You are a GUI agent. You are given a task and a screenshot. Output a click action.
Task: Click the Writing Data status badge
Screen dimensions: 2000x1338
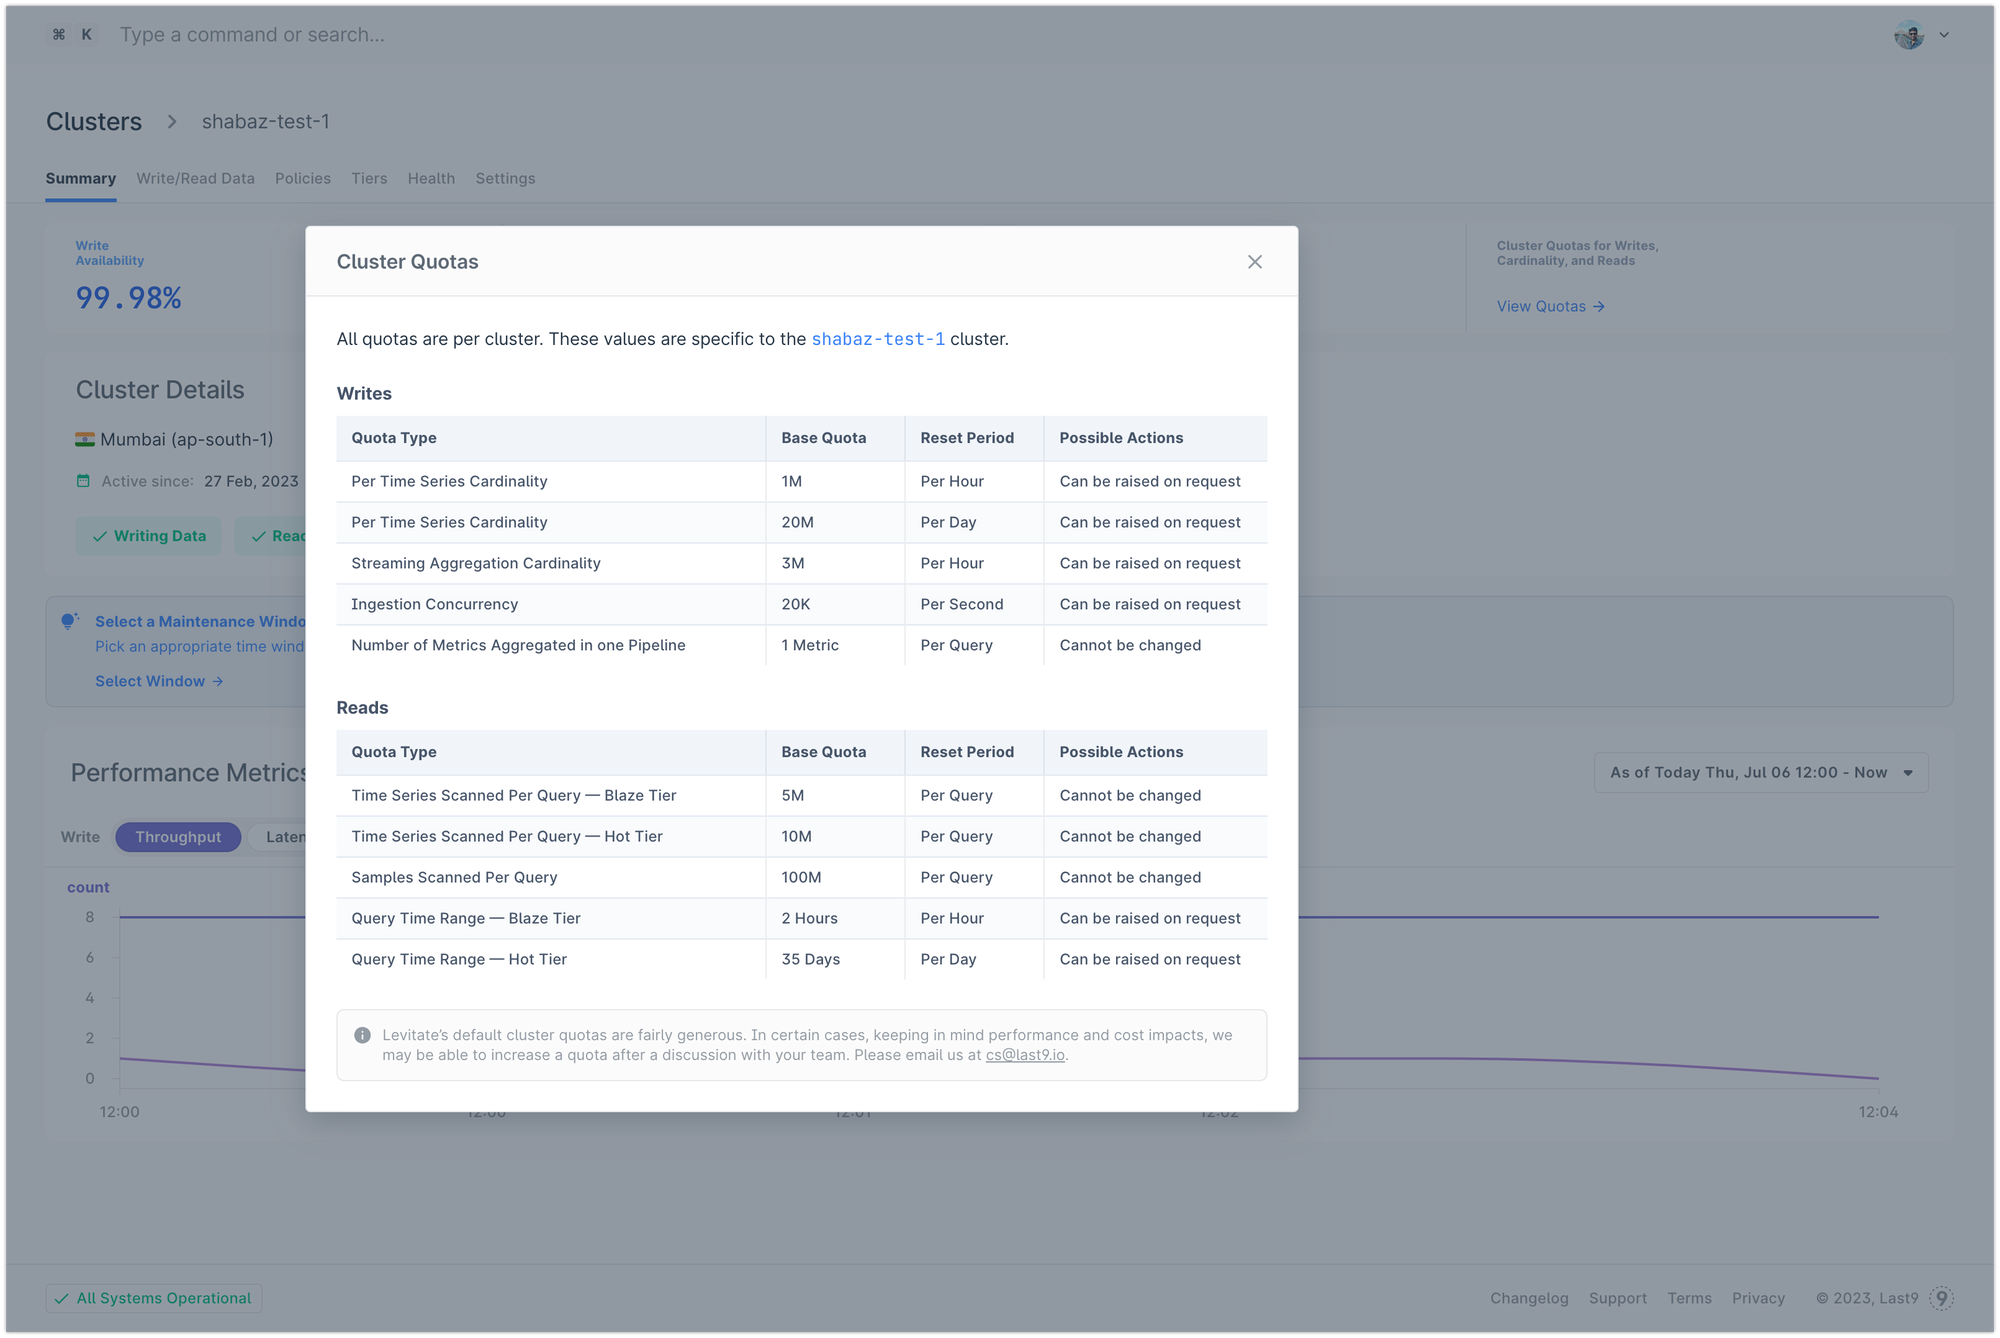[x=149, y=536]
